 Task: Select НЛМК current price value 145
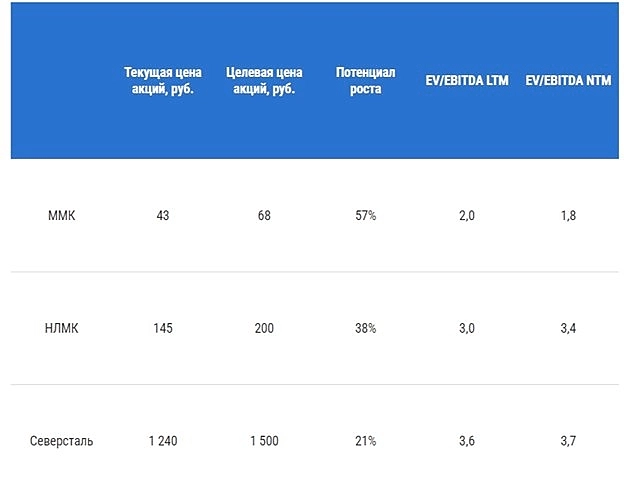tap(163, 328)
